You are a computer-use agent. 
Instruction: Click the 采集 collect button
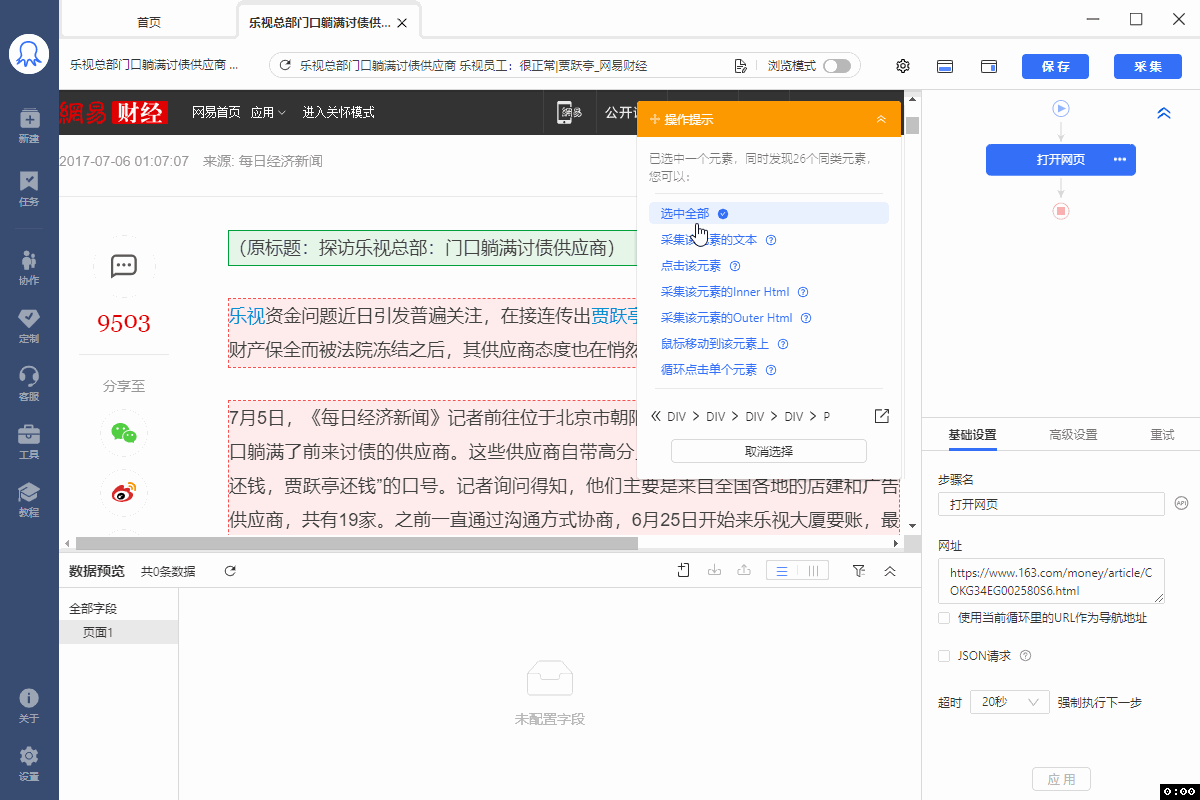1148,66
